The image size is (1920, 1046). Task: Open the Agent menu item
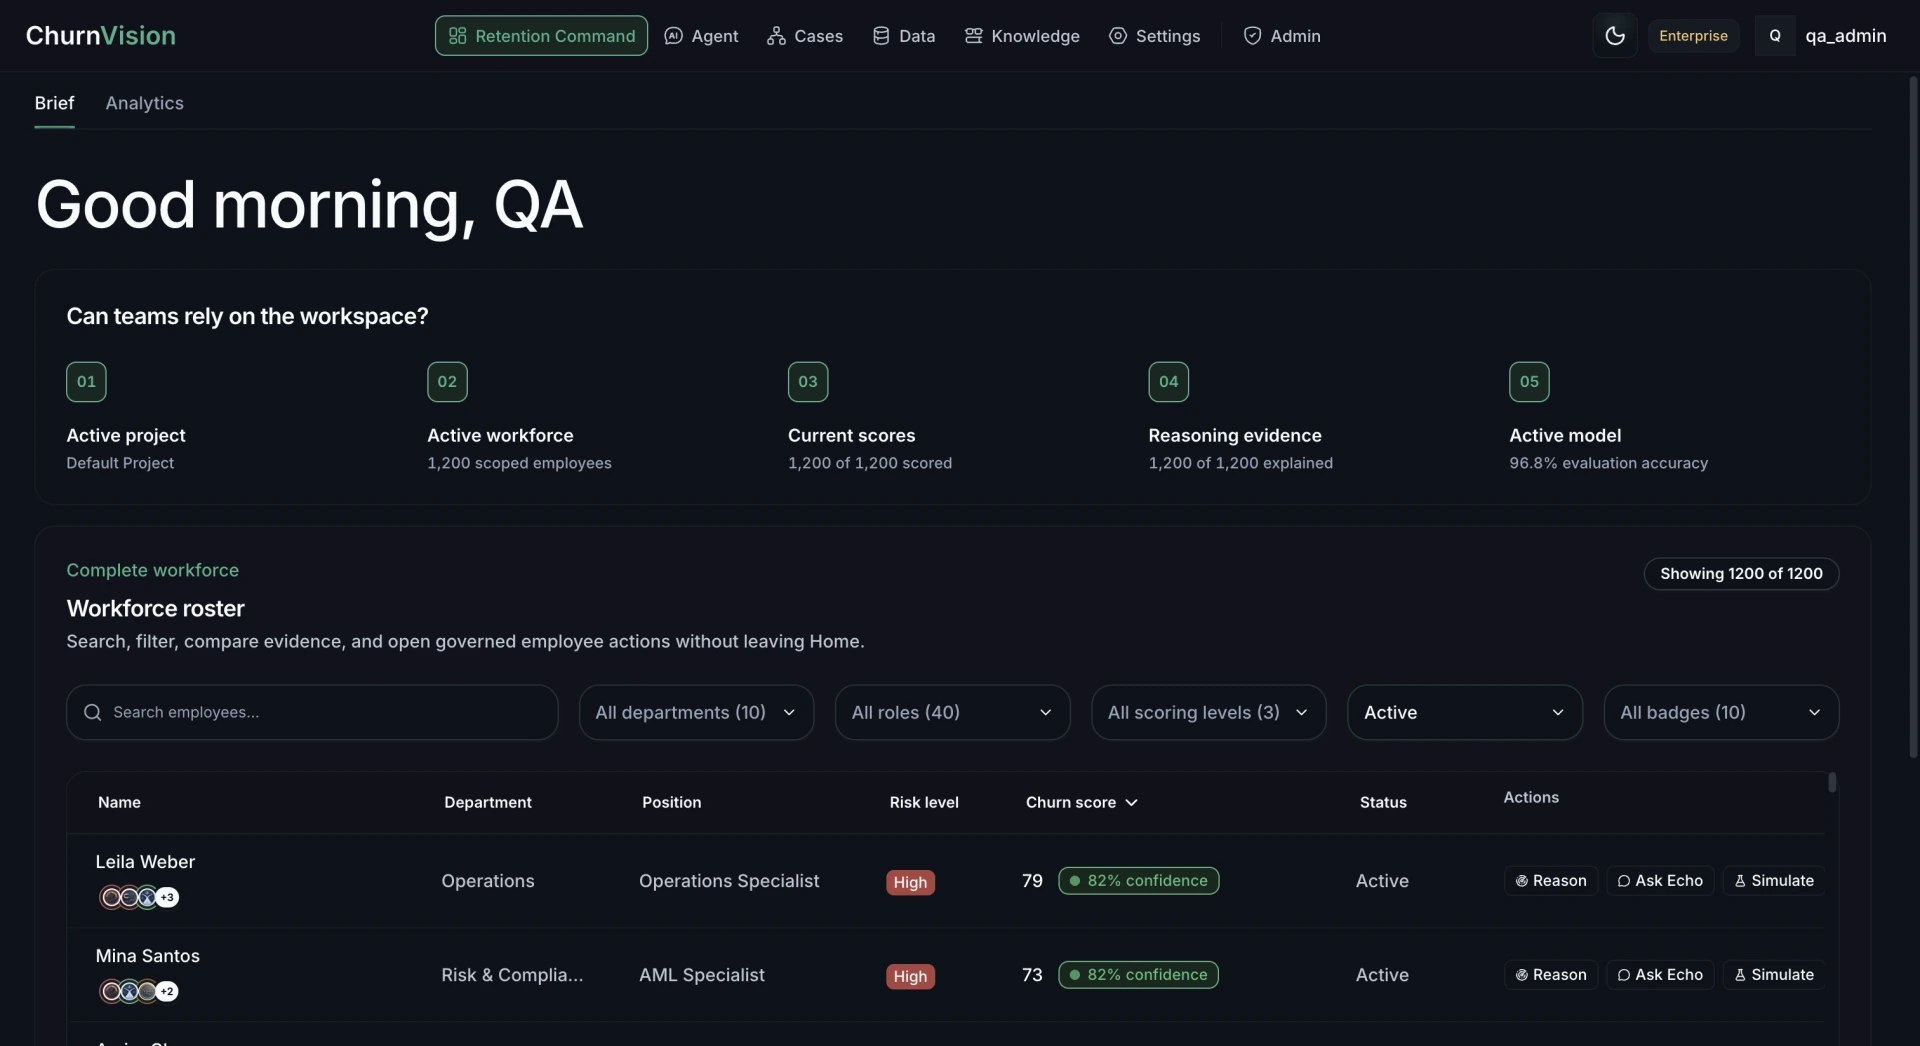(x=701, y=36)
